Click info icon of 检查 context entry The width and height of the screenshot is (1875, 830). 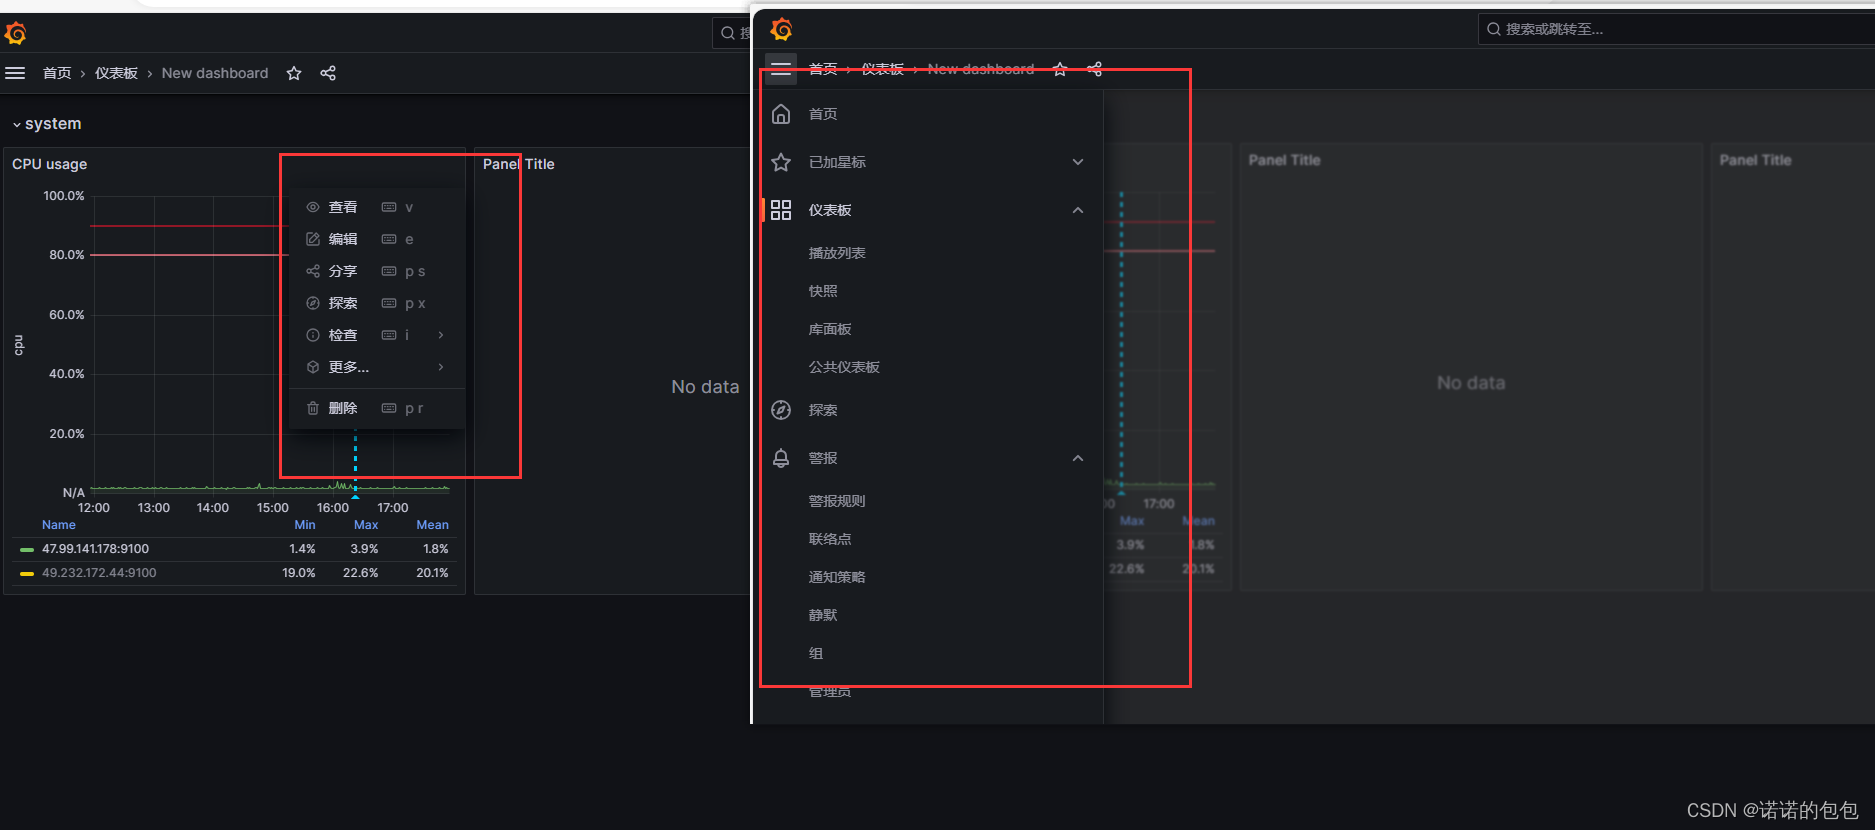click(x=313, y=335)
